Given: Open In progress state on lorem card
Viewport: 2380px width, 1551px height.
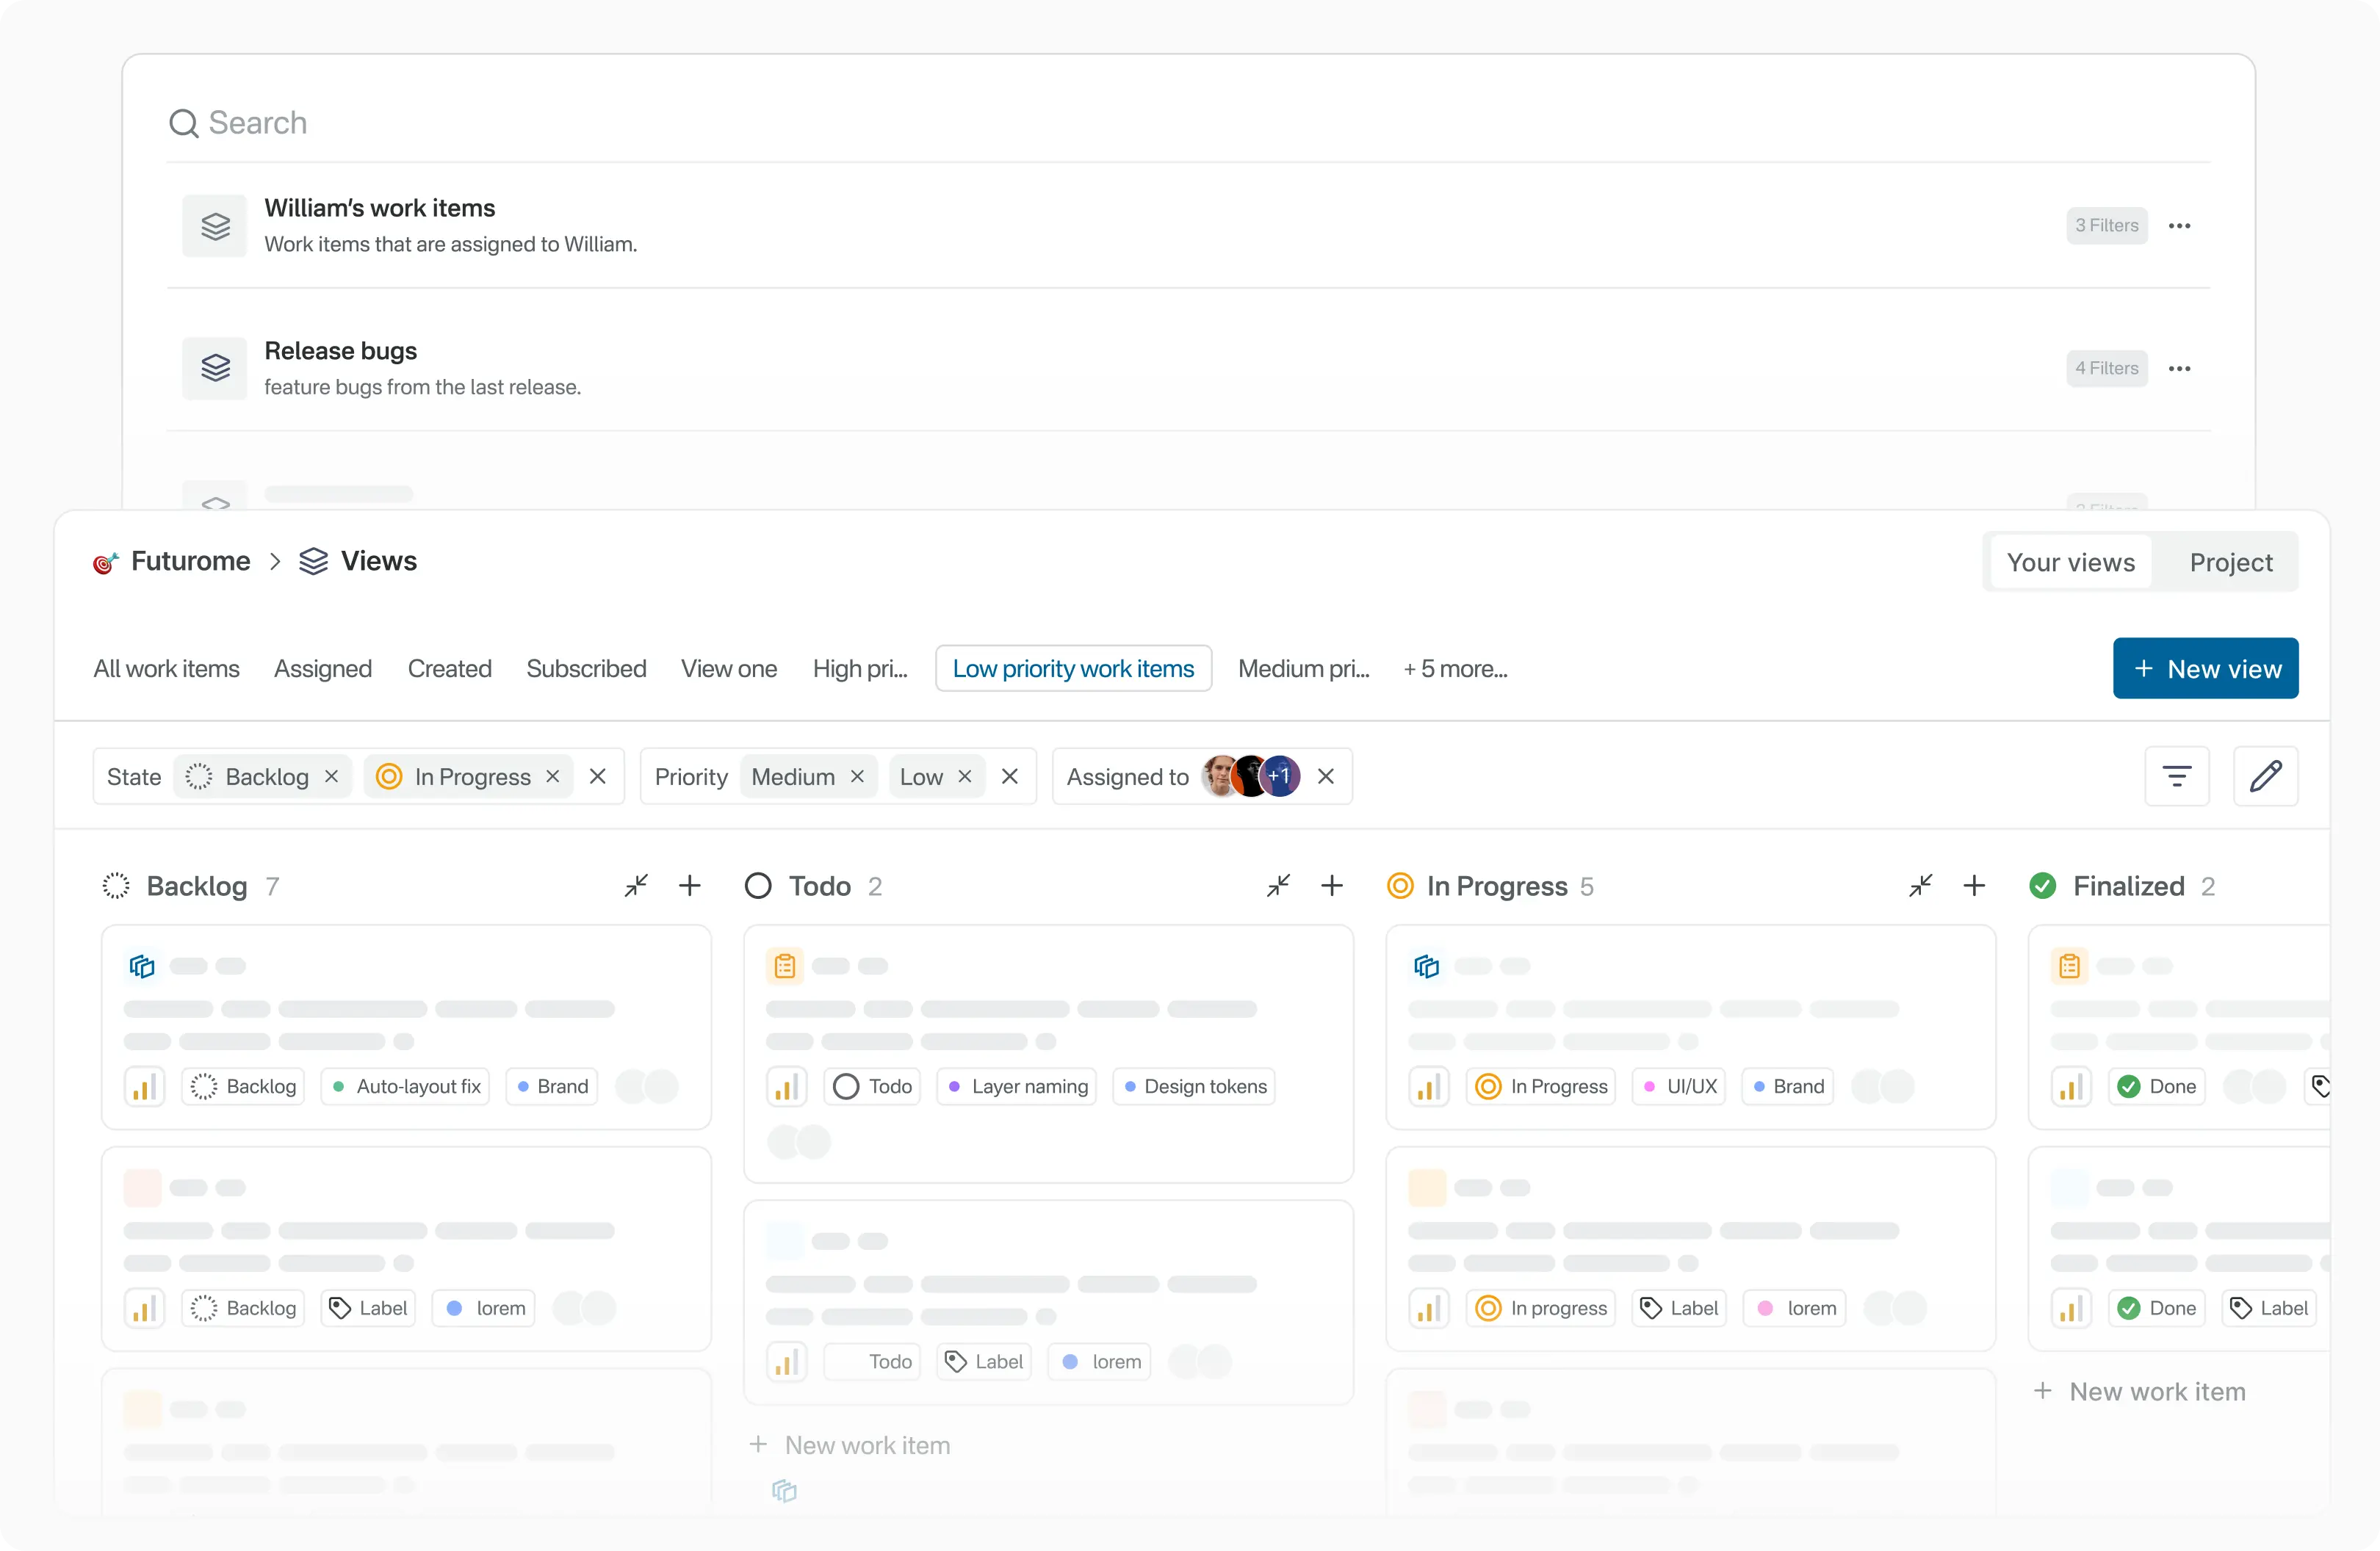Looking at the screenshot, I should [x=1541, y=1309].
